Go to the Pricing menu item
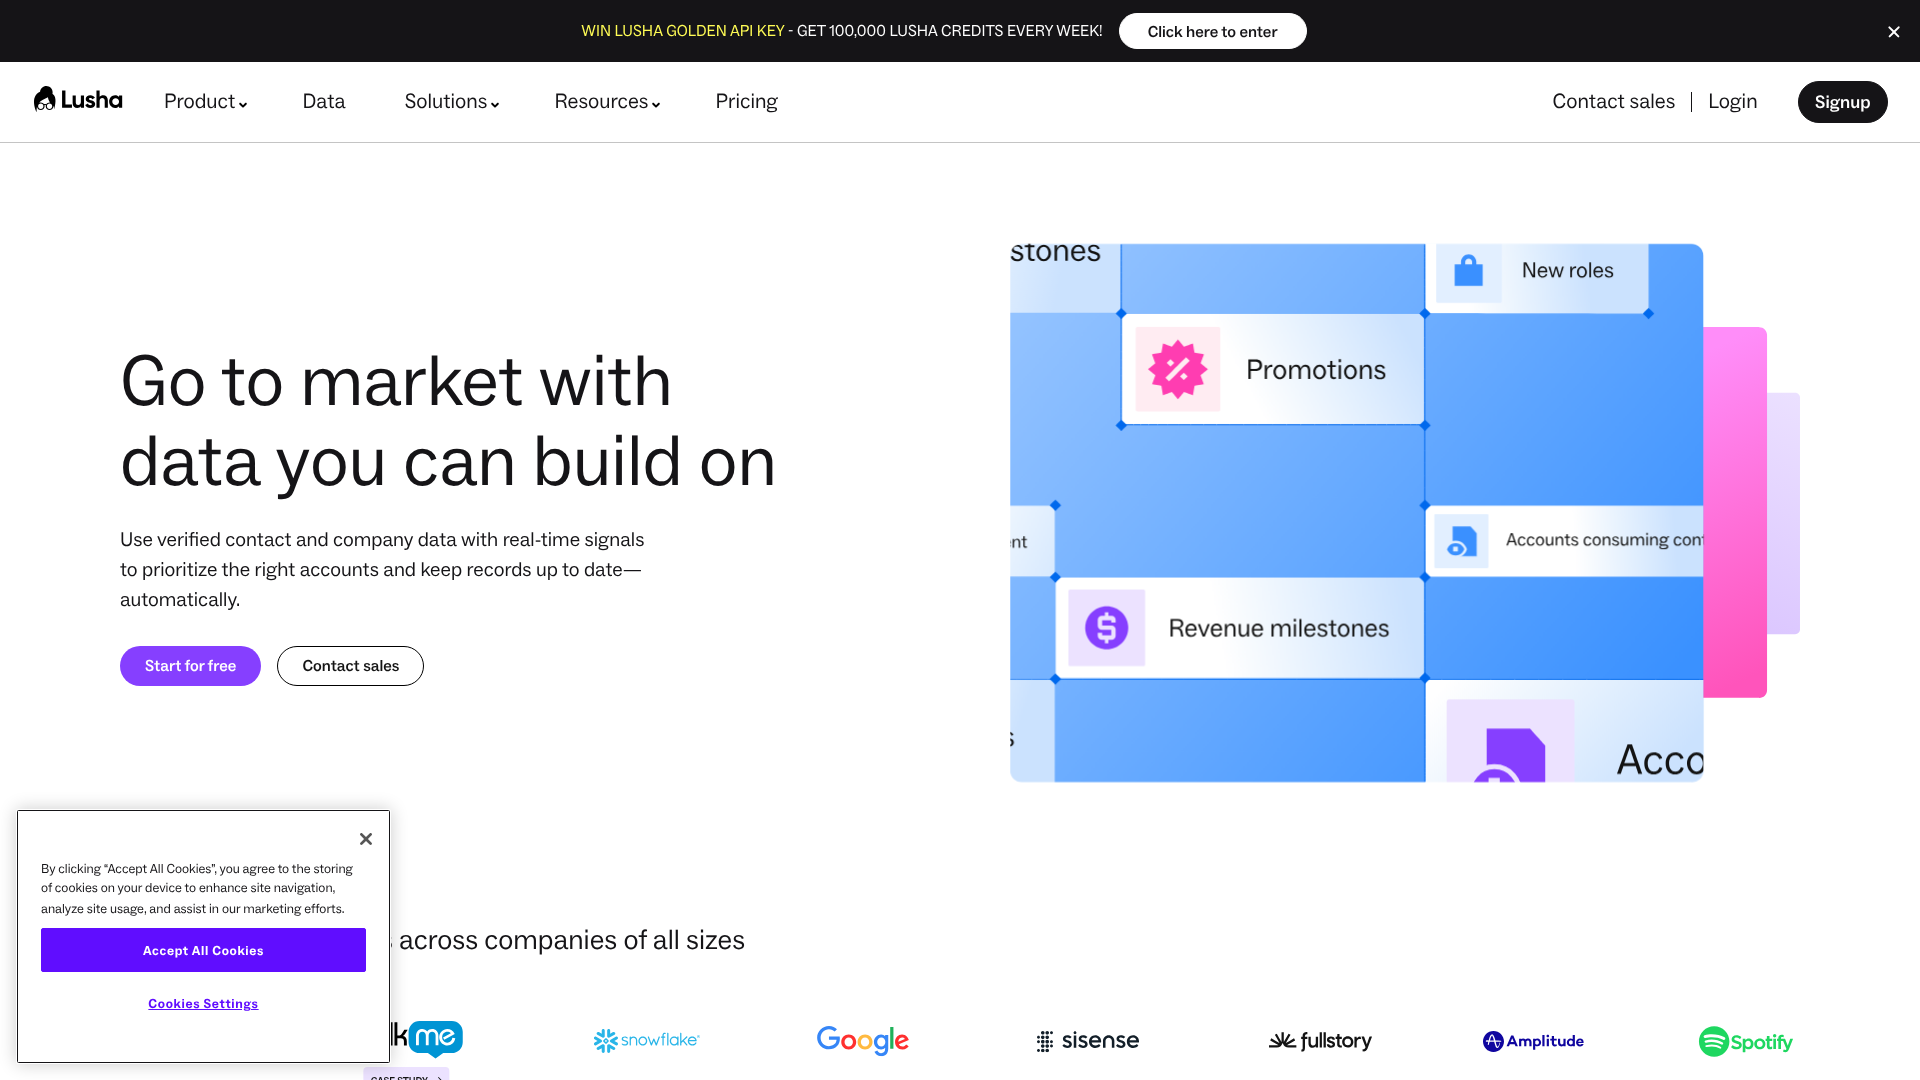 (746, 101)
